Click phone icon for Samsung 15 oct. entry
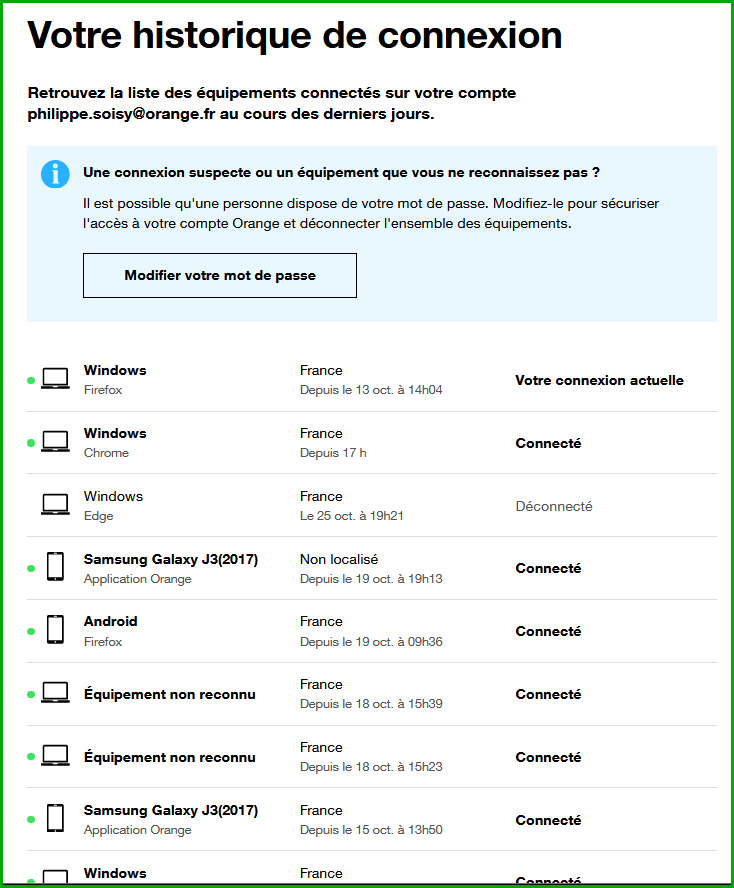The height and width of the screenshot is (888, 734). coord(55,819)
